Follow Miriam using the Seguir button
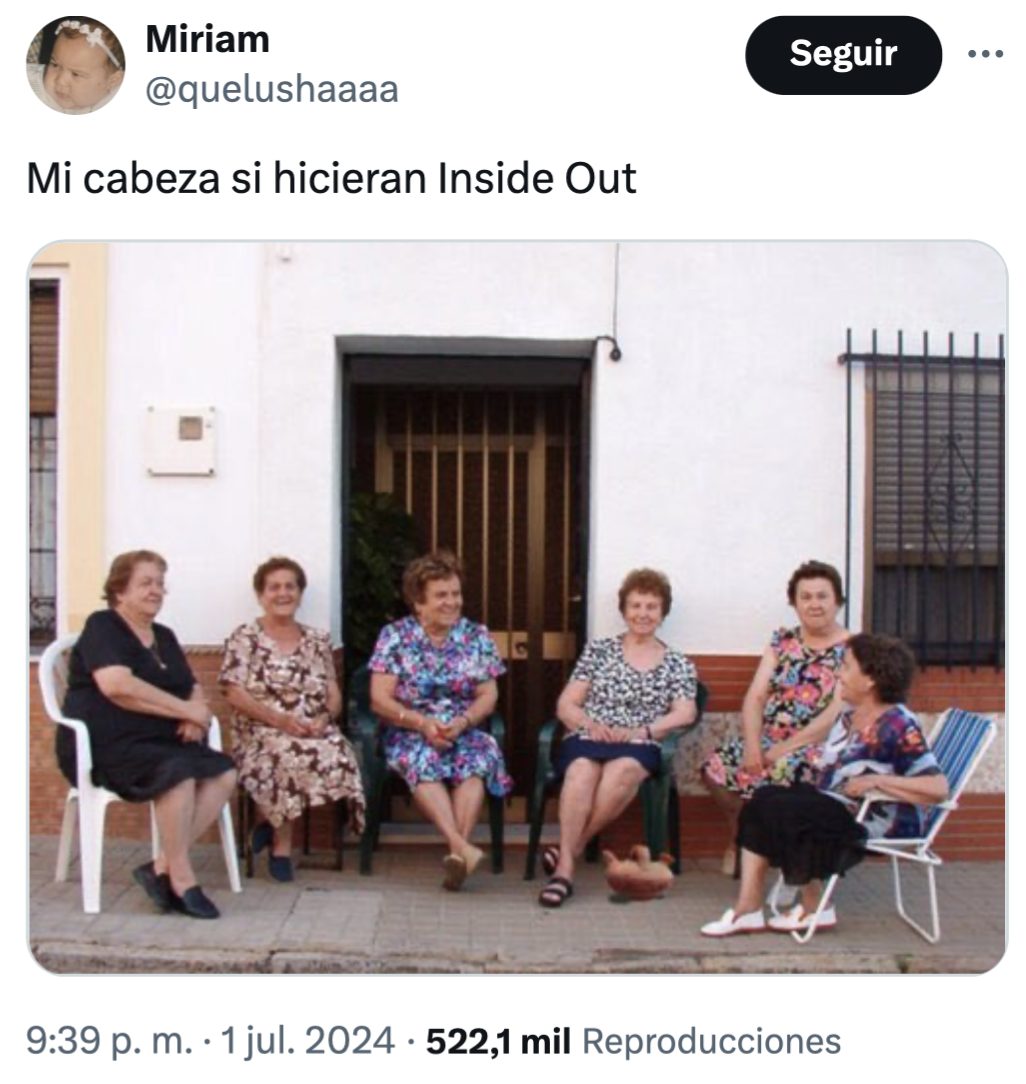The height and width of the screenshot is (1084, 1026). 843,55
